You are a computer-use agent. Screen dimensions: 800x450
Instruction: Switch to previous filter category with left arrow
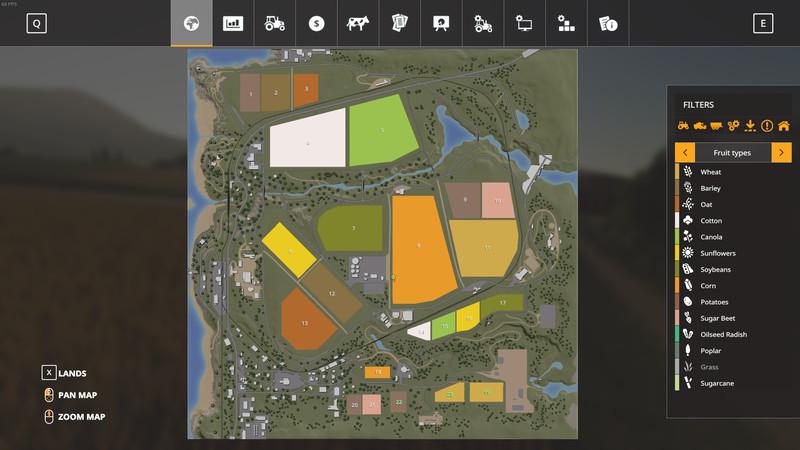point(685,153)
